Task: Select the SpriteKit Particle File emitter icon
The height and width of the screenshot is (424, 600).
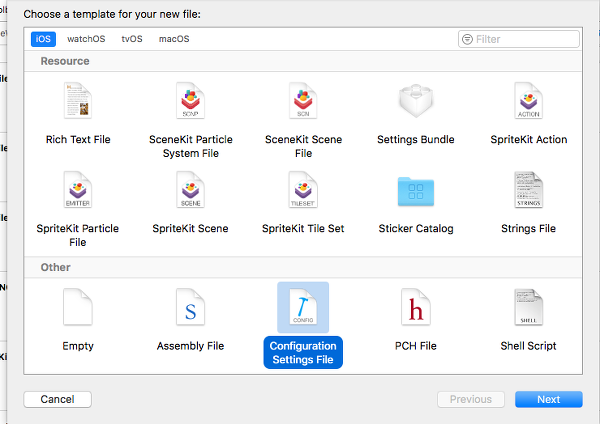Action: [x=78, y=189]
